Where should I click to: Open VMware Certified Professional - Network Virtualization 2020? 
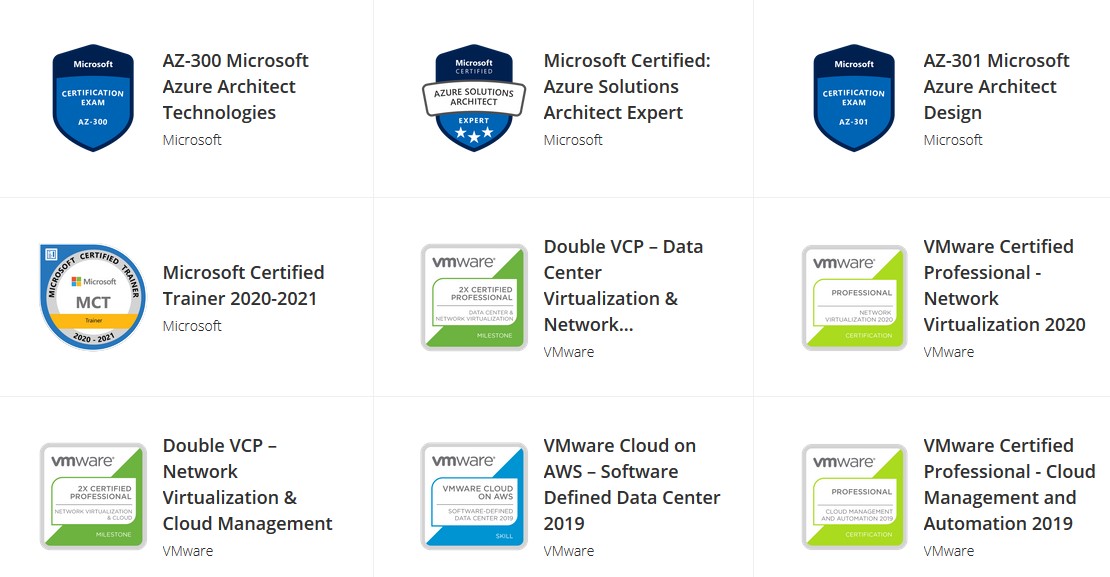[1004, 285]
